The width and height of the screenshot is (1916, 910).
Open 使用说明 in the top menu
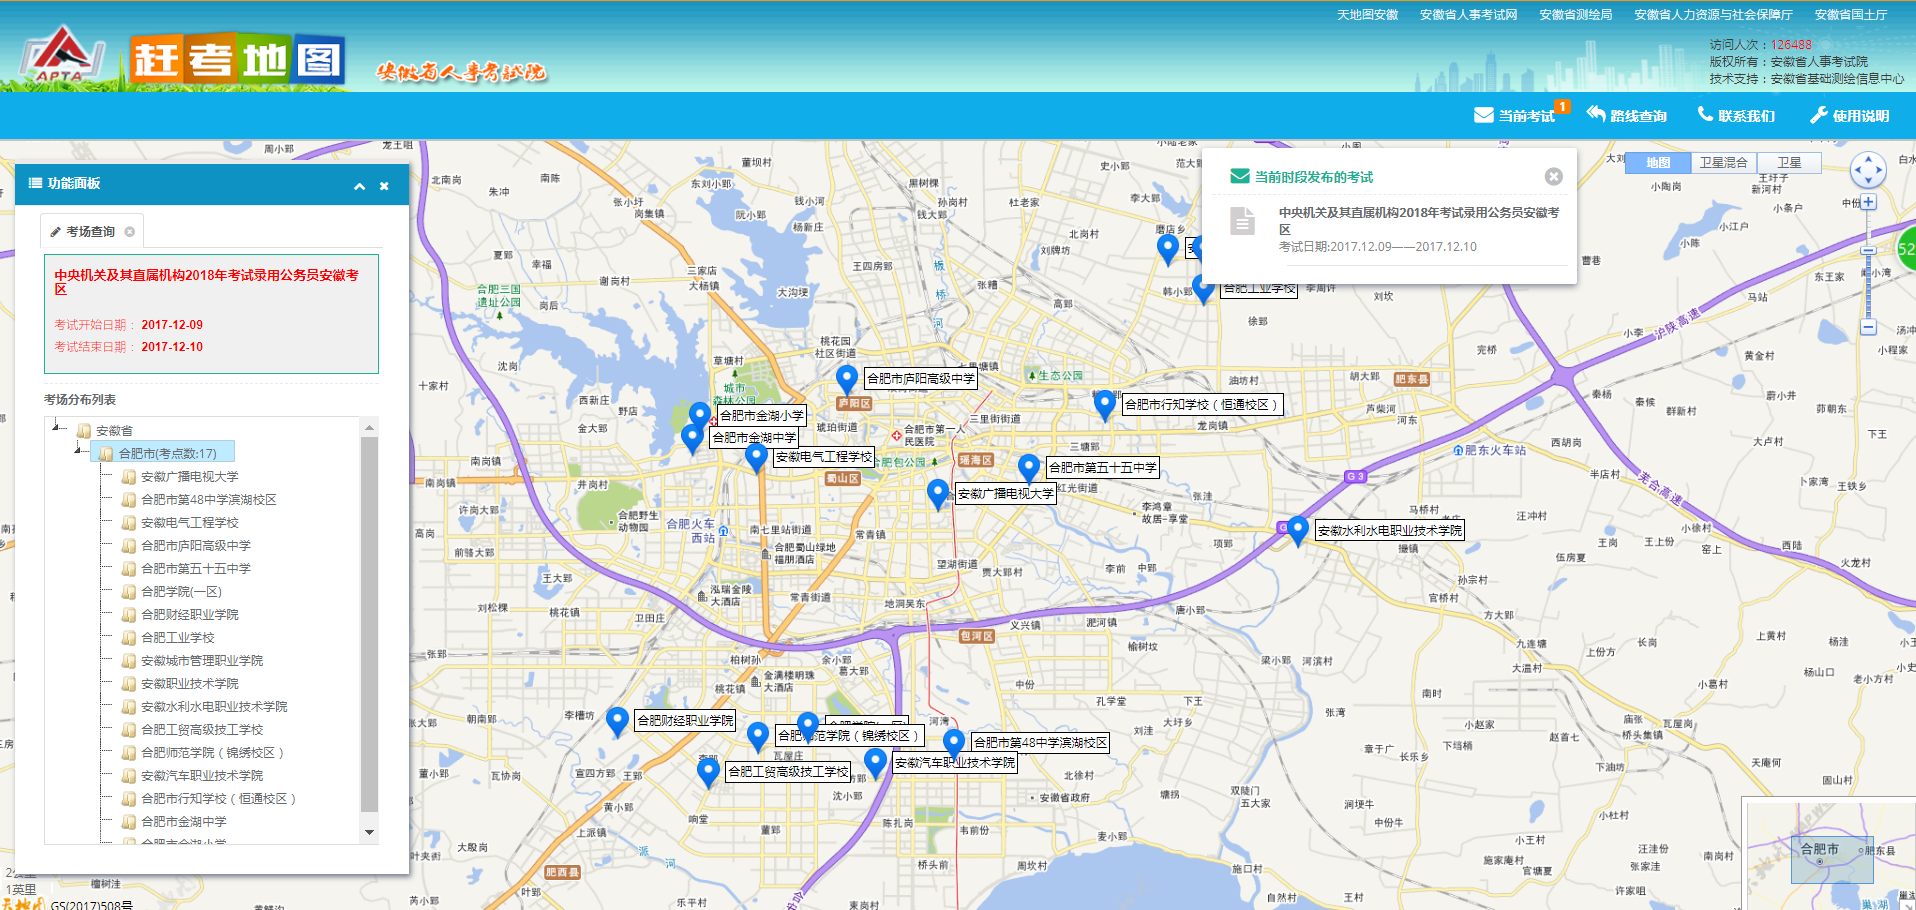click(x=1850, y=116)
